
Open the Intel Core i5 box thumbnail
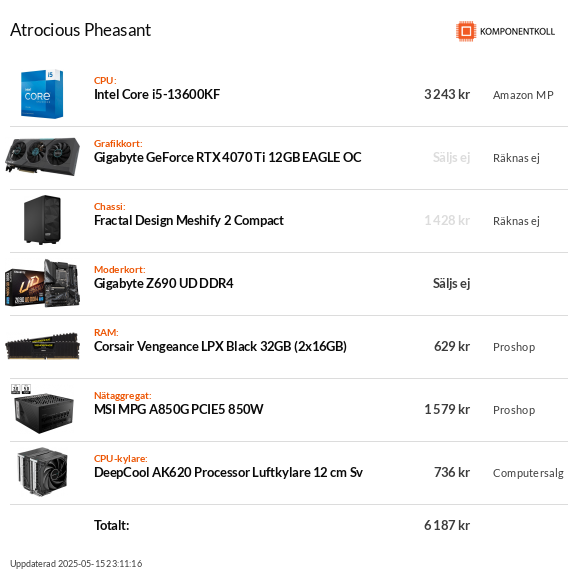[42, 94]
